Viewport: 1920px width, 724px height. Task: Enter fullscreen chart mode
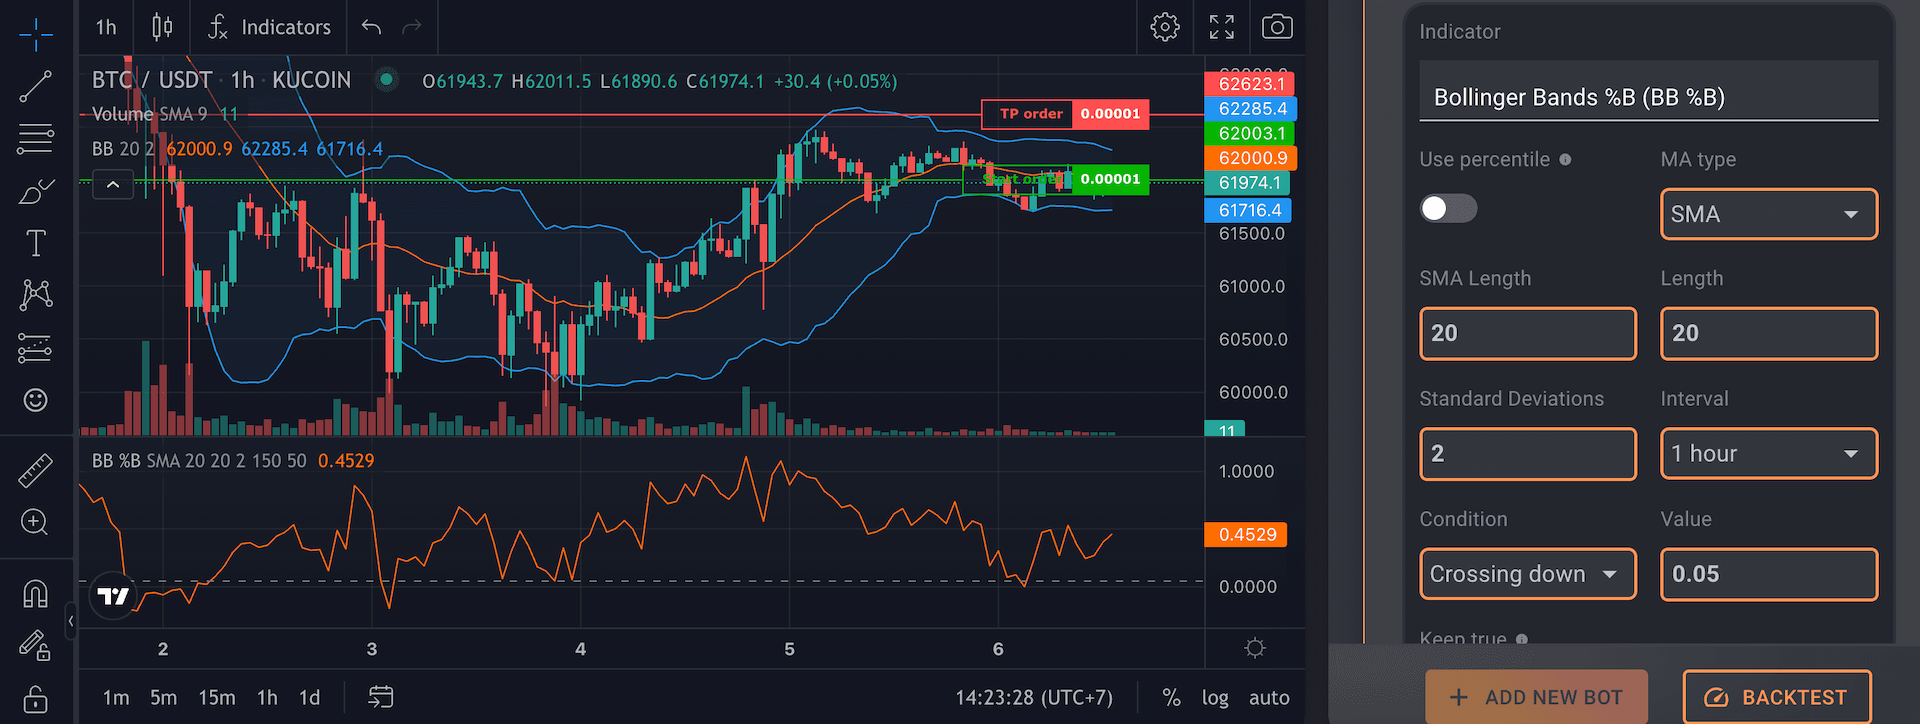pos(1221,27)
